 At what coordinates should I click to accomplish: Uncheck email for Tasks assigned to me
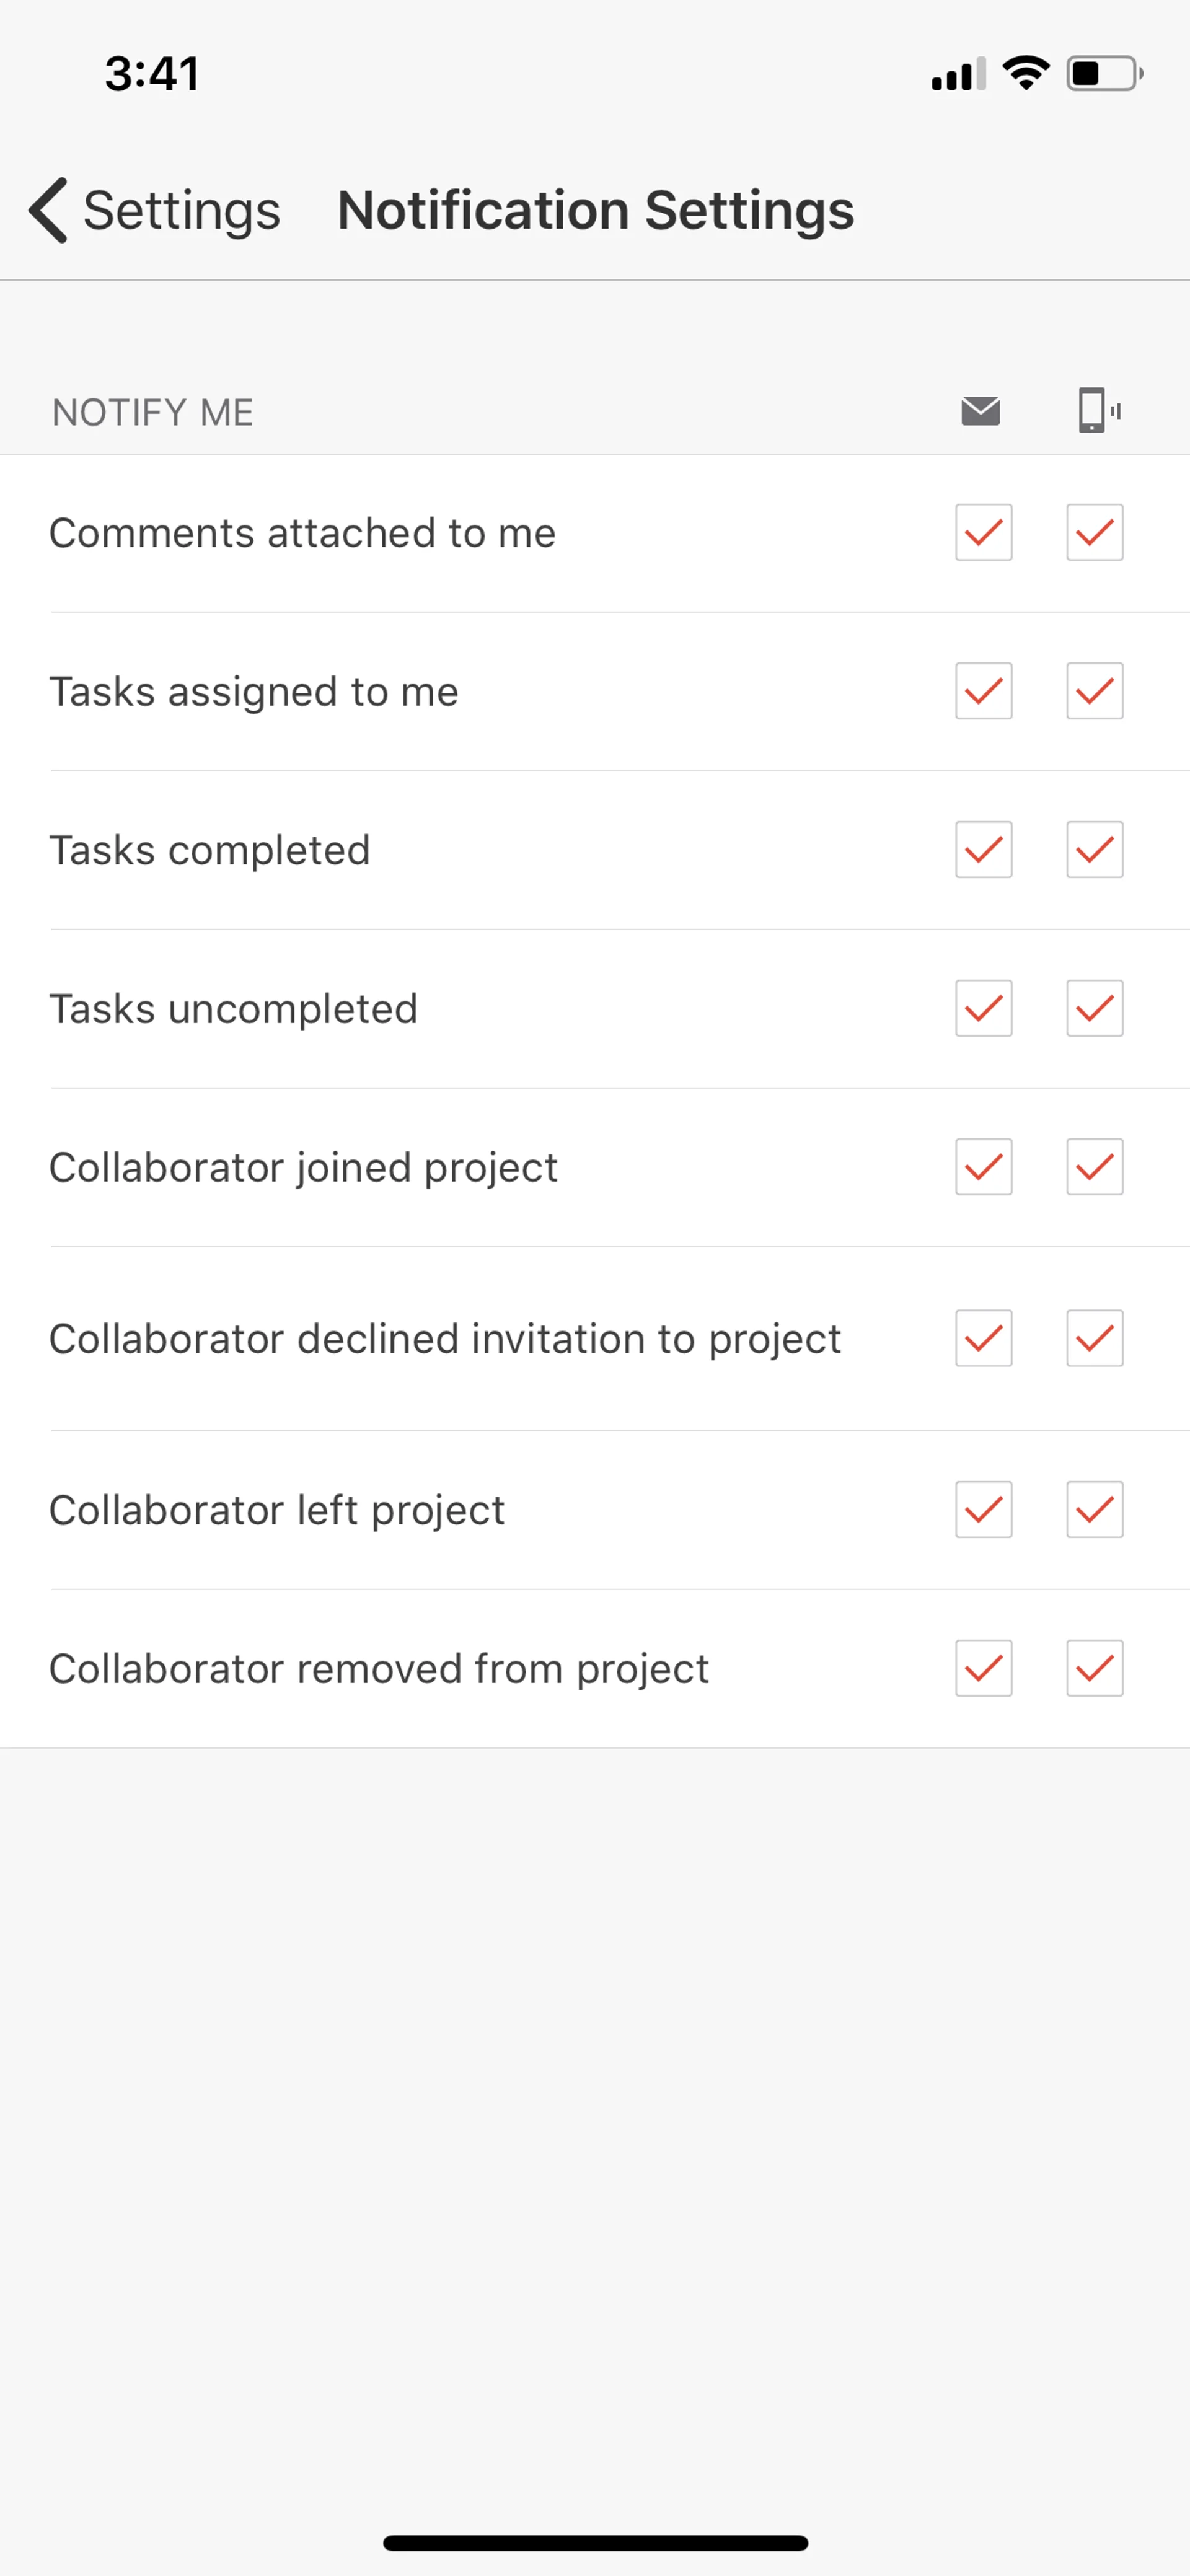point(983,691)
